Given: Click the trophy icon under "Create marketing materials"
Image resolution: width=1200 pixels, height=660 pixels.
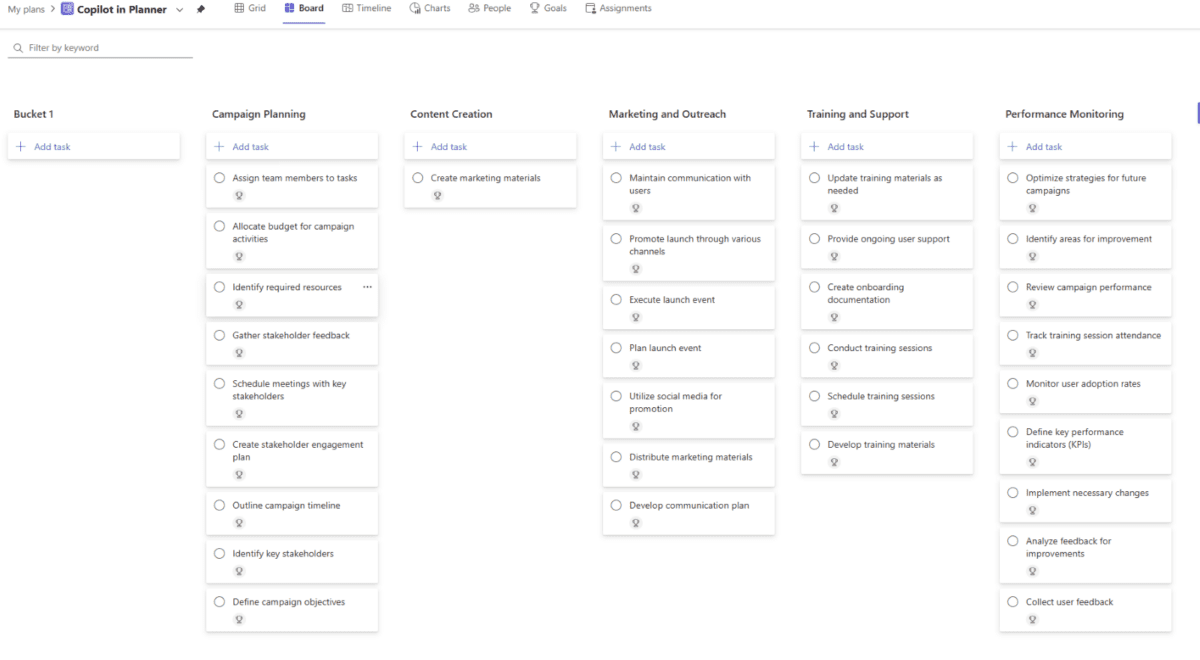Looking at the screenshot, I should (x=438, y=196).
